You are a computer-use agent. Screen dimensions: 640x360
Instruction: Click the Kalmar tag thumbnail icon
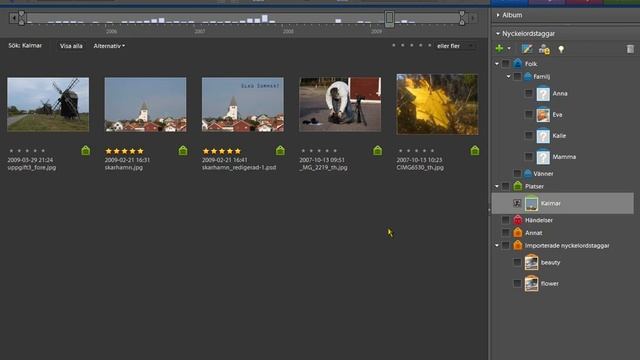click(531, 203)
